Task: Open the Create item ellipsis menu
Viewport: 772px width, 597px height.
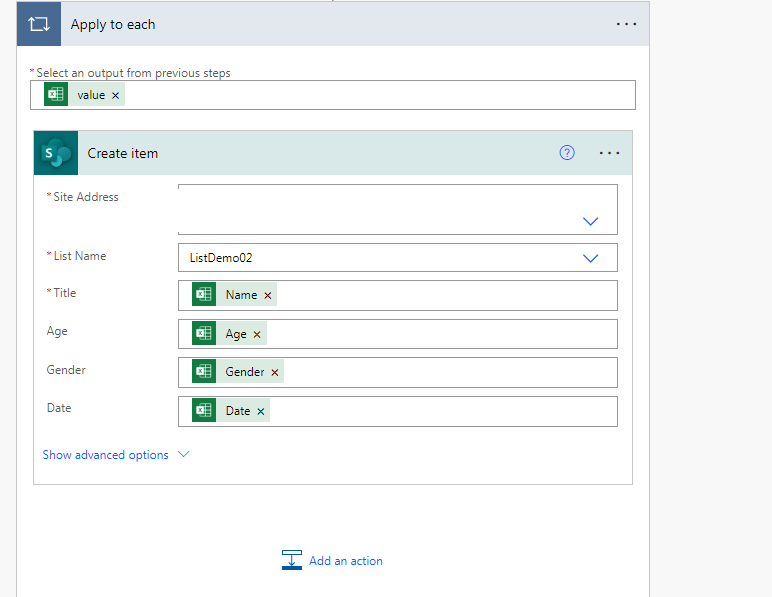Action: tap(609, 153)
